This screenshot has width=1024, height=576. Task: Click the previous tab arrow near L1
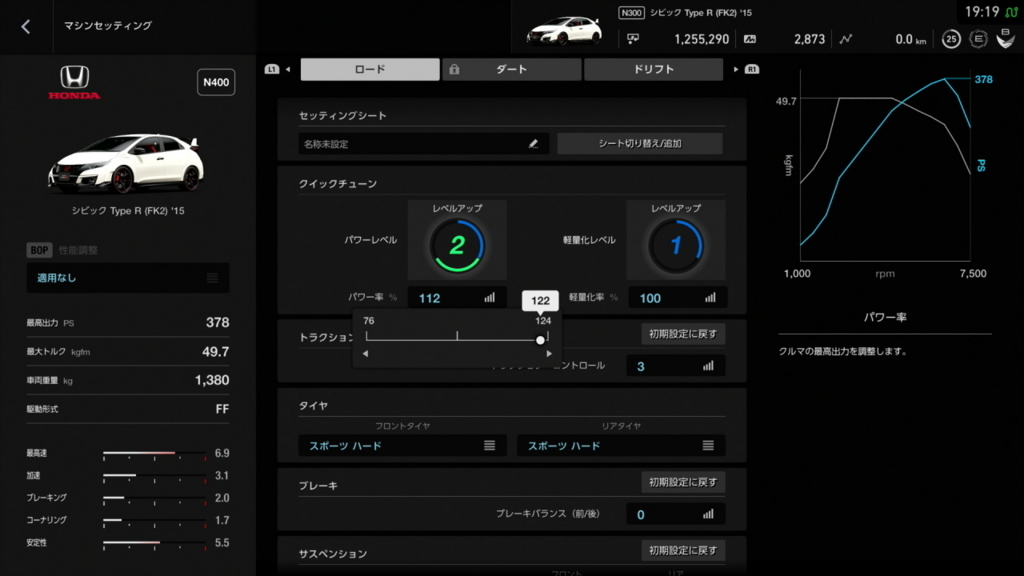287,69
